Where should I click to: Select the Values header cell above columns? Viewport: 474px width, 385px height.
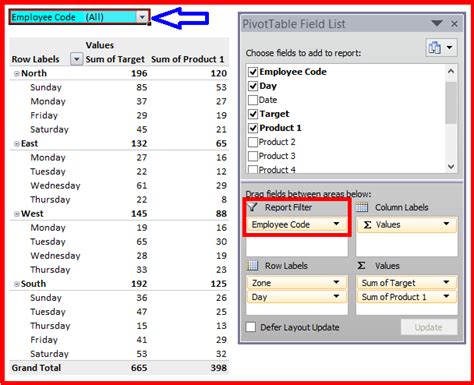pos(100,45)
